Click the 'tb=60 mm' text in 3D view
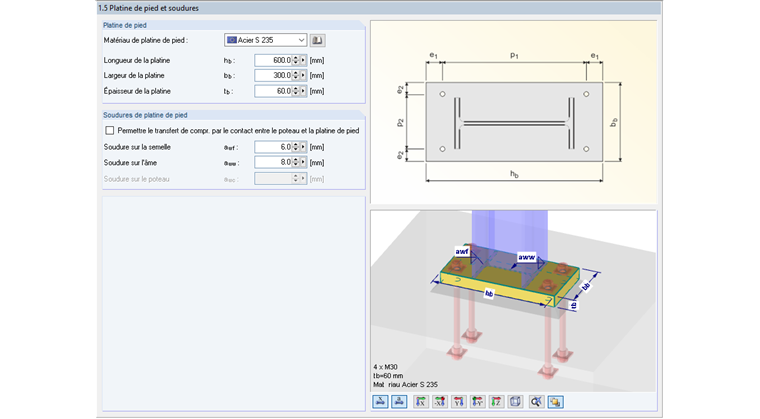The width and height of the screenshot is (760, 419). (x=388, y=376)
